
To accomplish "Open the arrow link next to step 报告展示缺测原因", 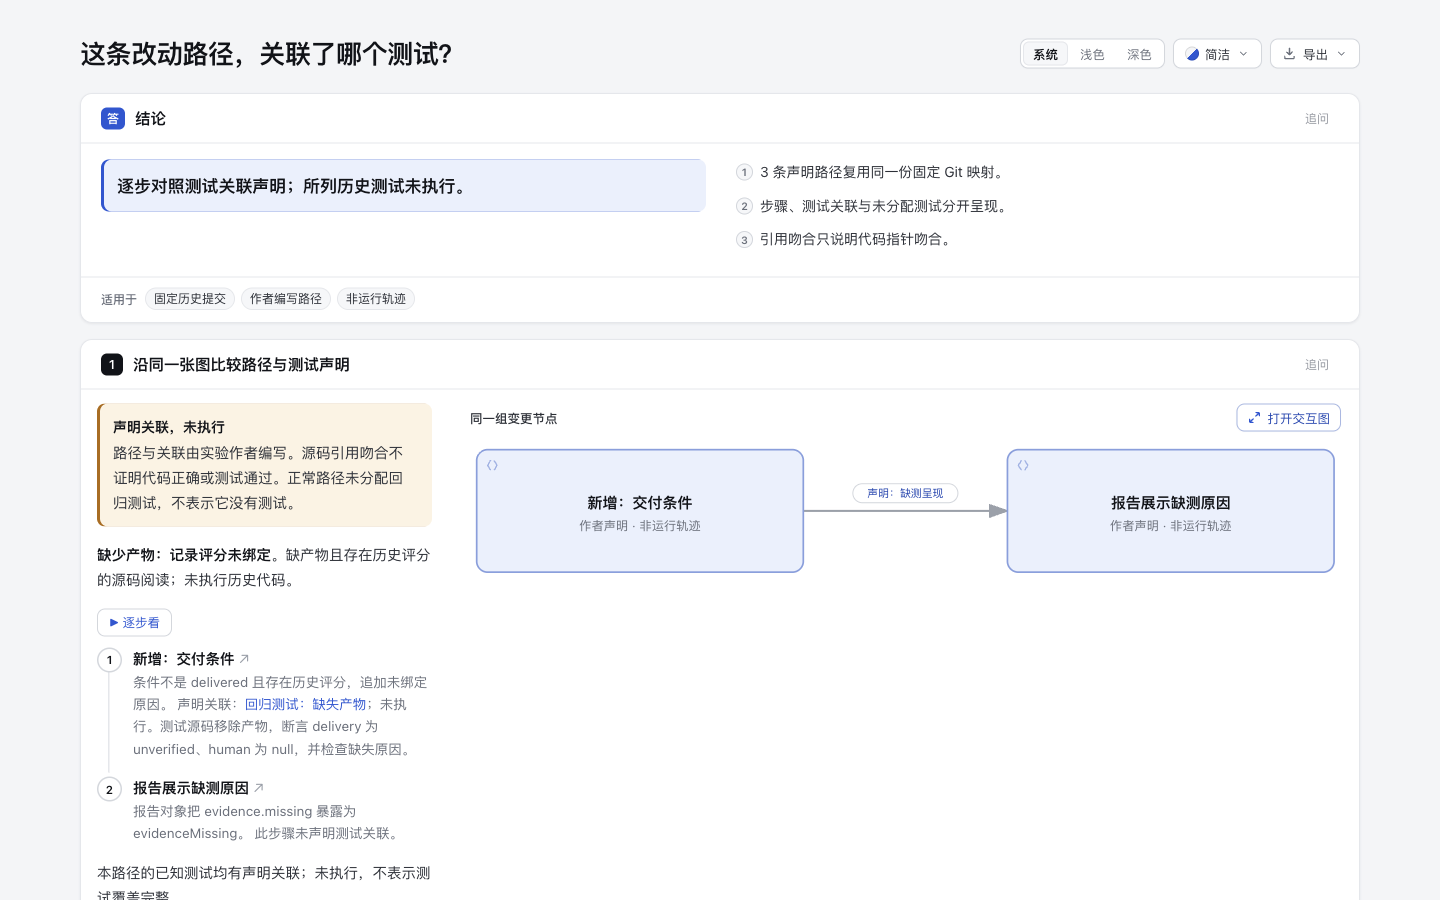I will 259,788.
